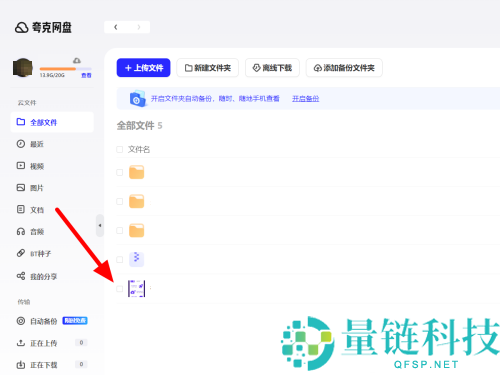Open 我的分享 my shares
Image resolution: width=500 pixels, height=375 pixels.
pos(43,276)
